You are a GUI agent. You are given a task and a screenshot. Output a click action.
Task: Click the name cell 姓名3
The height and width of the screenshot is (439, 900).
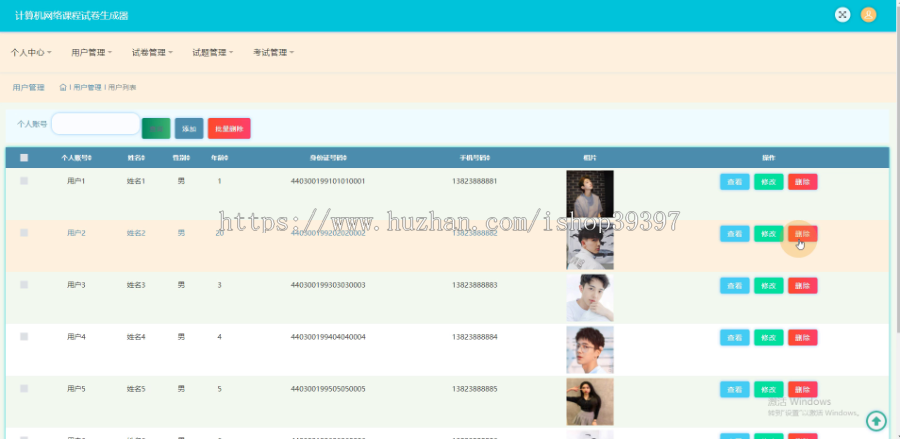coord(136,285)
